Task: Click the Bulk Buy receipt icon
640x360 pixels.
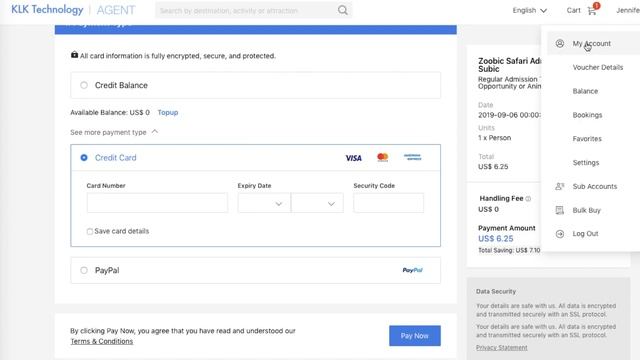Action: tap(560, 210)
